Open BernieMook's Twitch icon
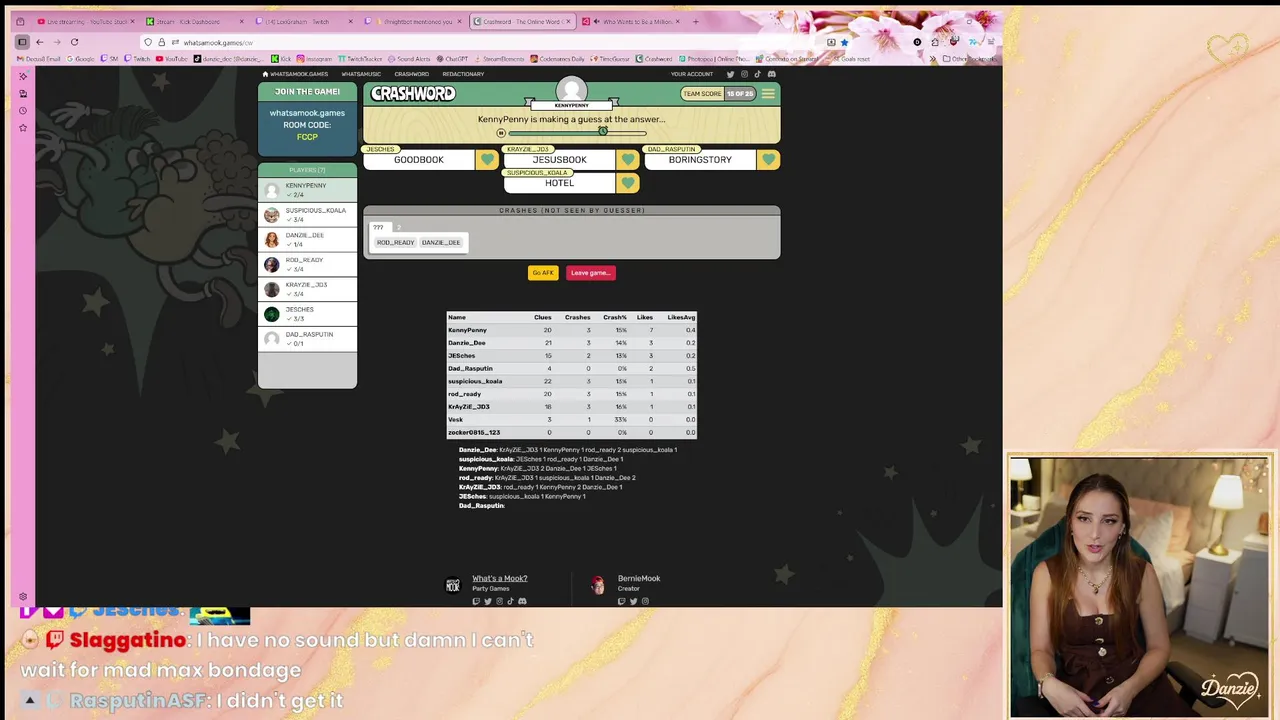The image size is (1280, 720). pos(621,601)
